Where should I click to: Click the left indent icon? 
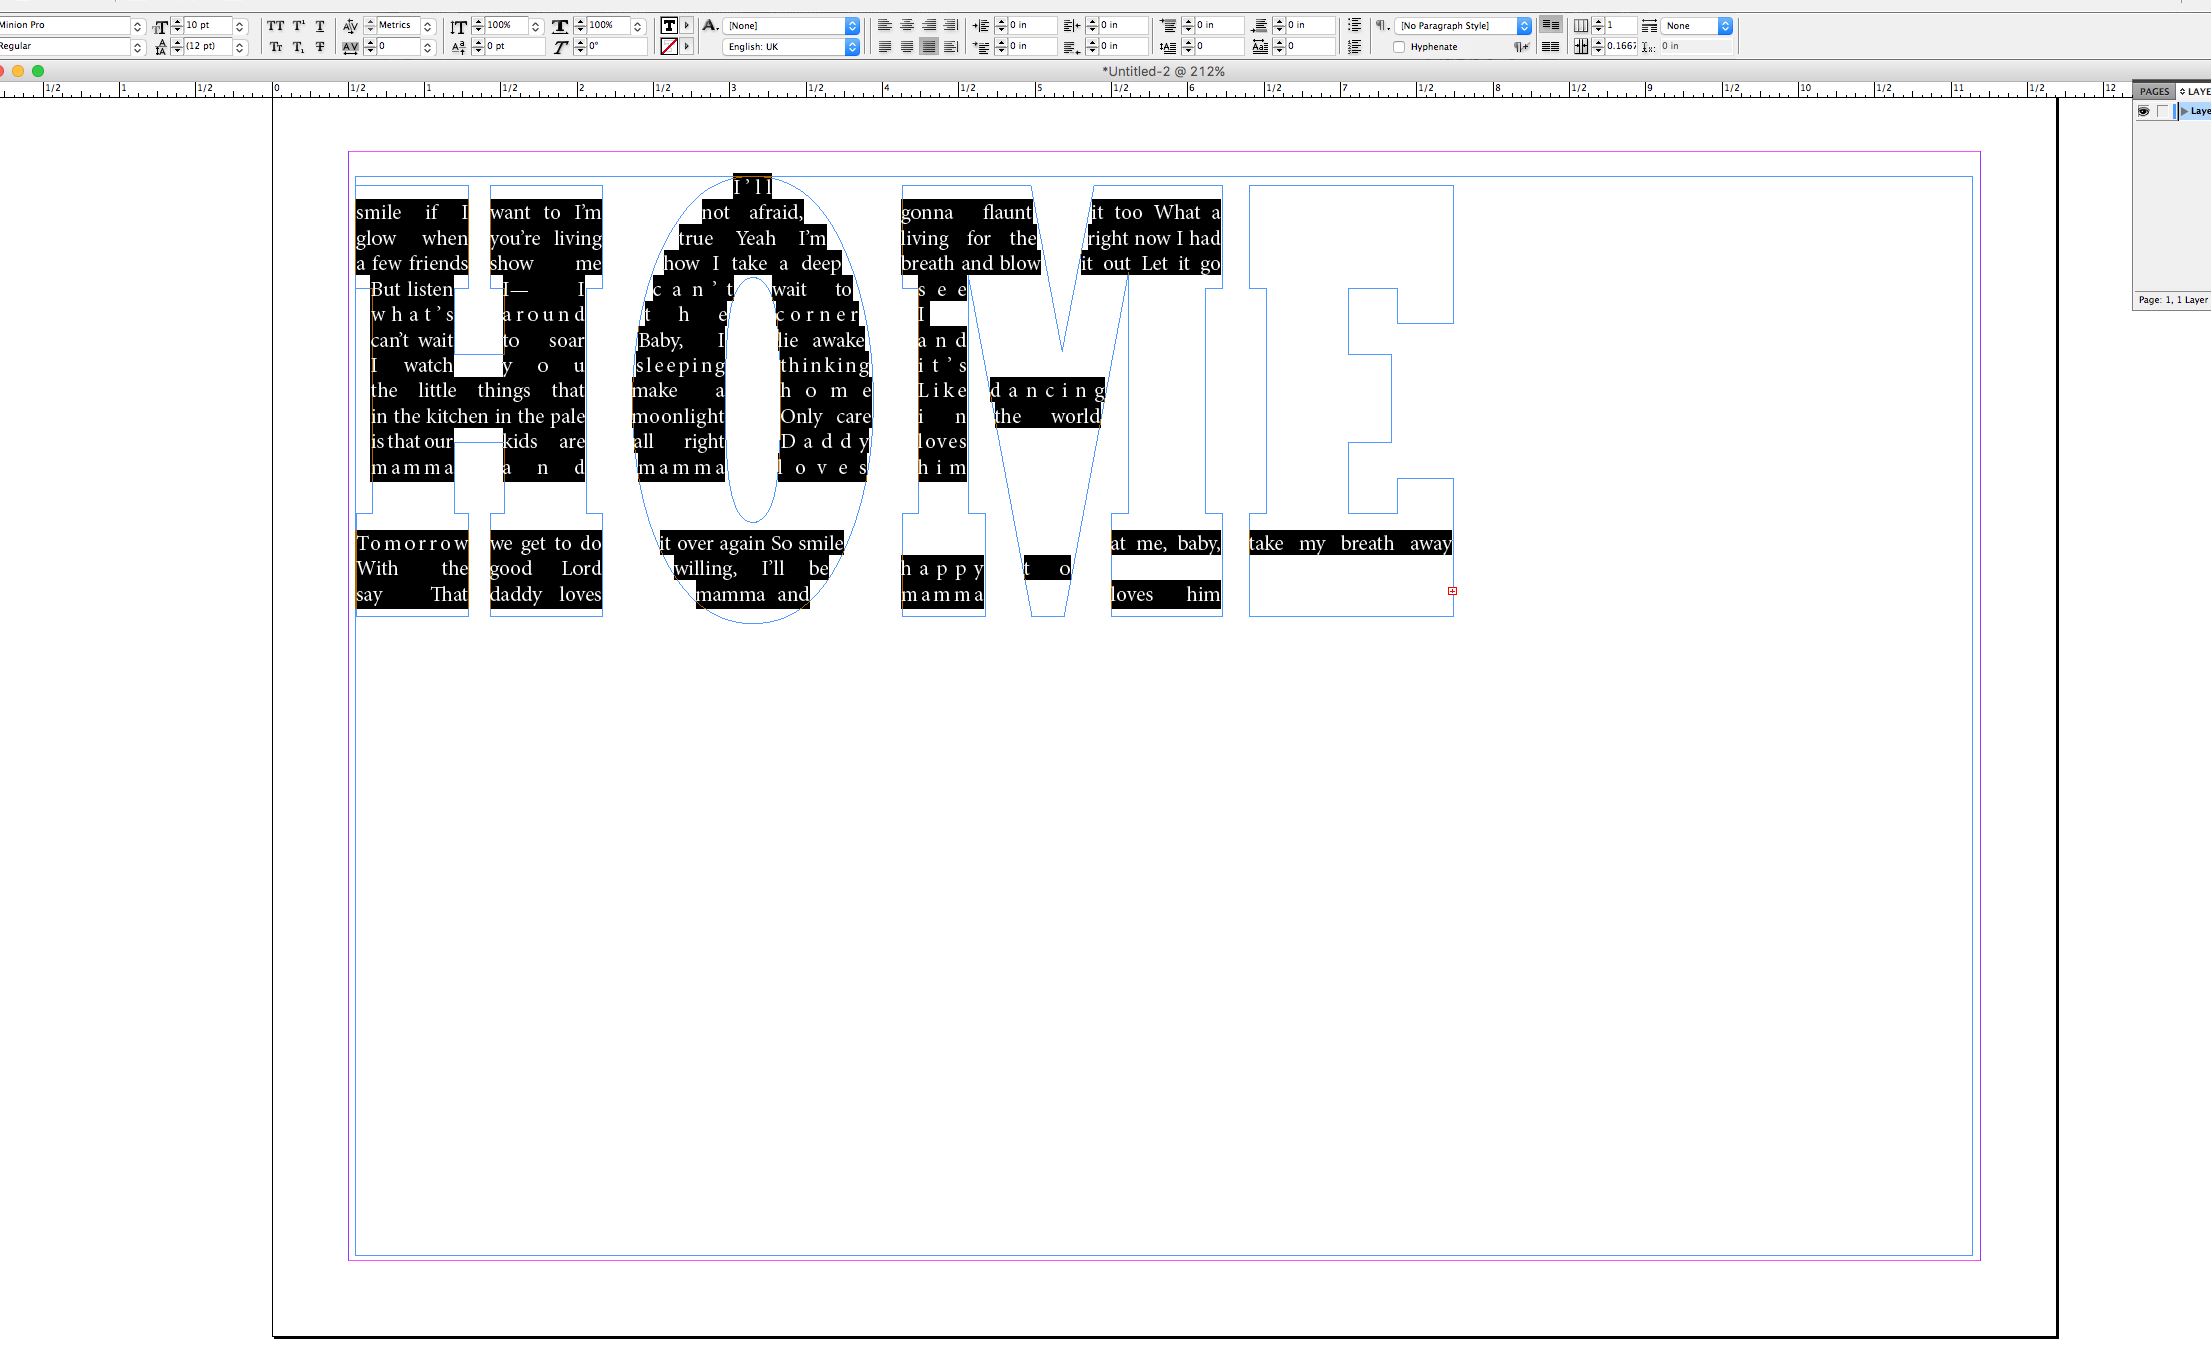[981, 26]
